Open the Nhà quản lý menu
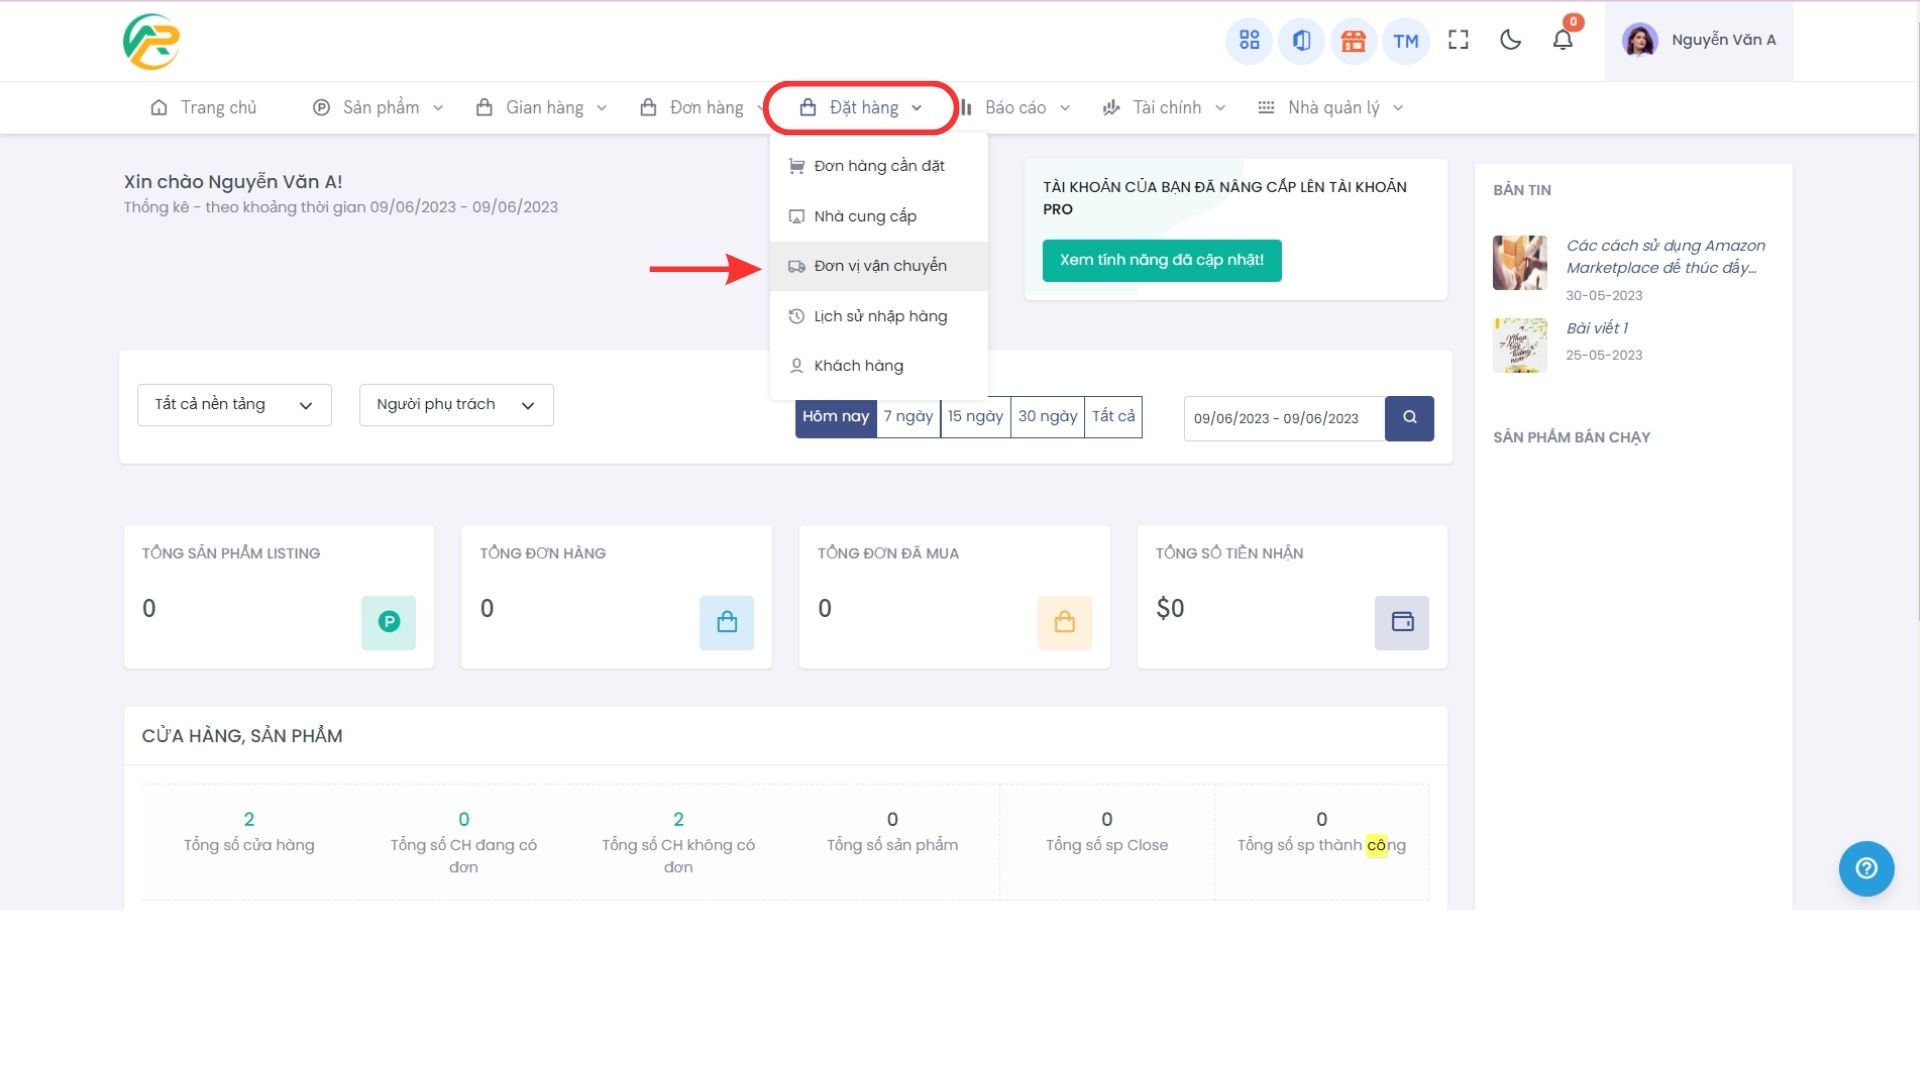The height and width of the screenshot is (1080, 1920). point(1331,108)
